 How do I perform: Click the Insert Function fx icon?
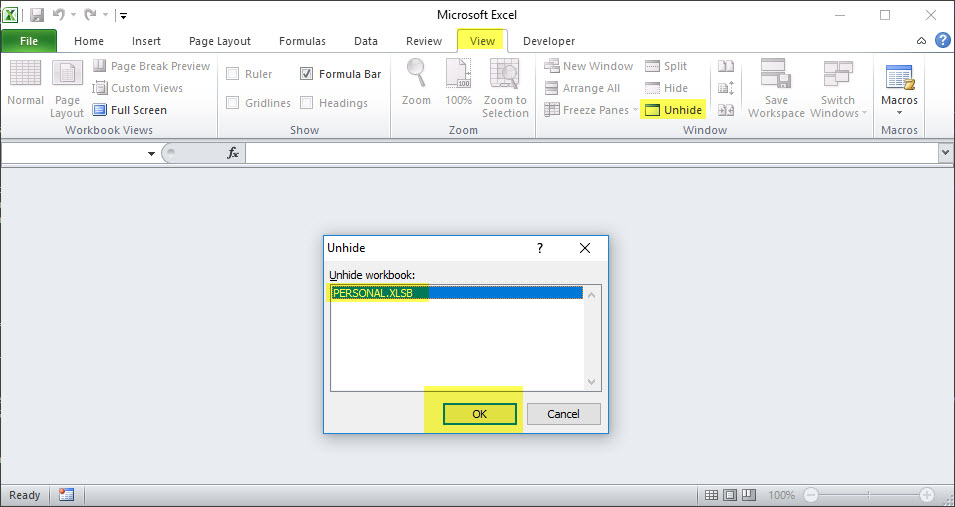233,154
